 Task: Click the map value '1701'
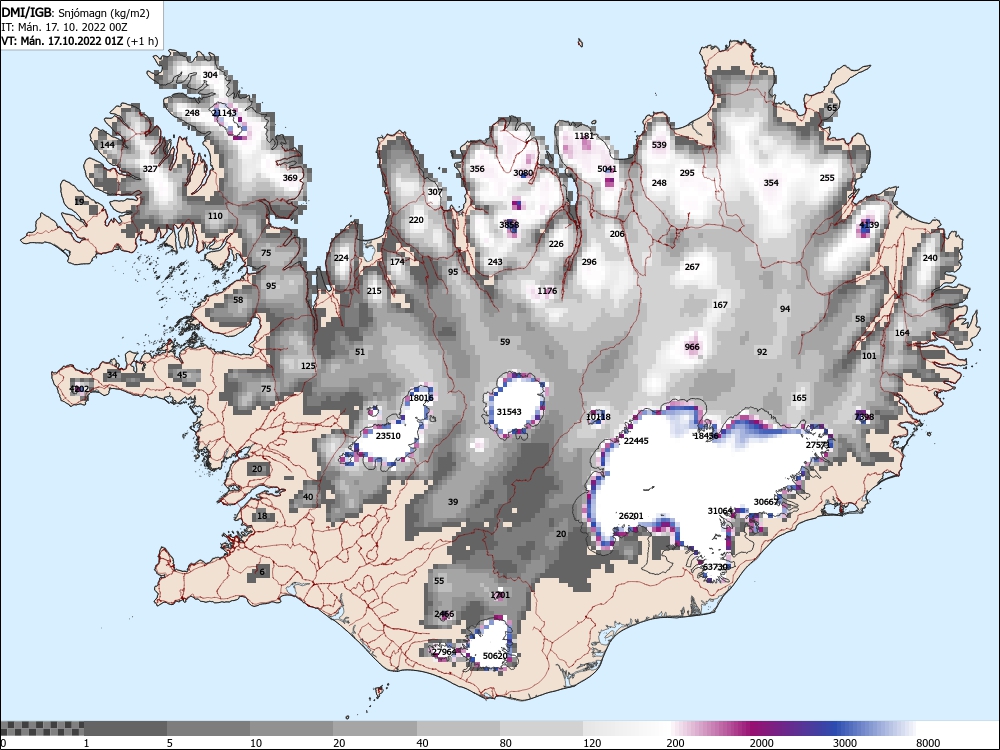500,595
